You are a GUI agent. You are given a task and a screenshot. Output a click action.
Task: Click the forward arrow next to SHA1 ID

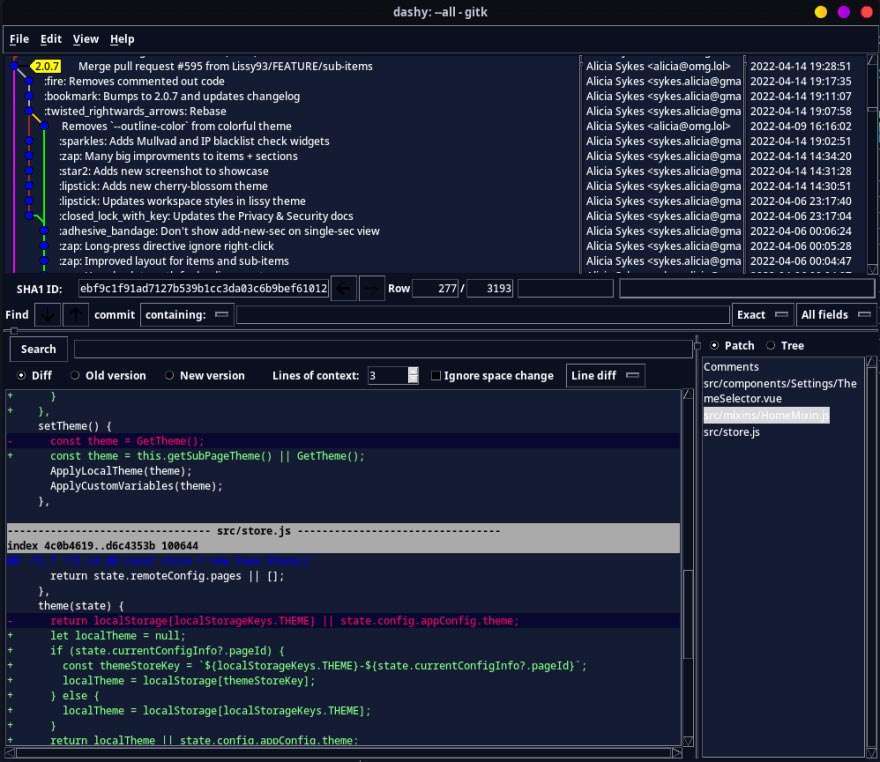(371, 288)
